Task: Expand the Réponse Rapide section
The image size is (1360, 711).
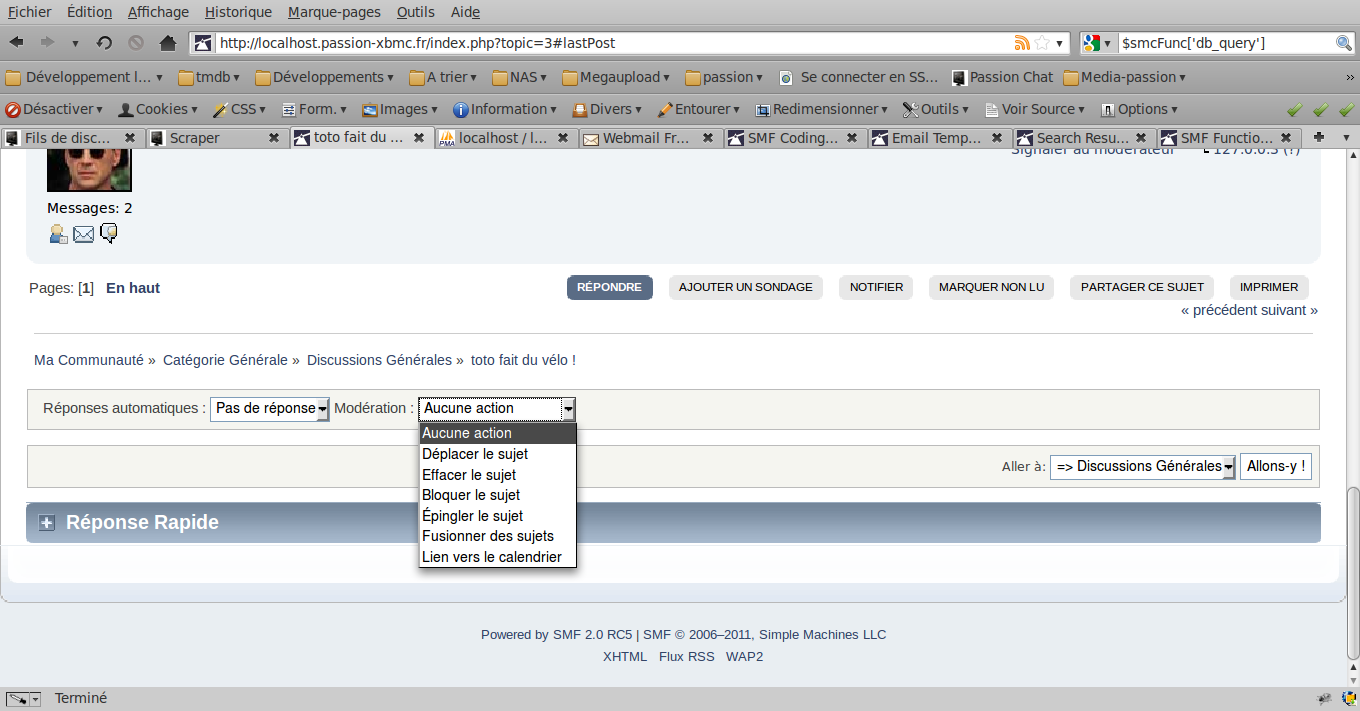Action: pos(46,523)
